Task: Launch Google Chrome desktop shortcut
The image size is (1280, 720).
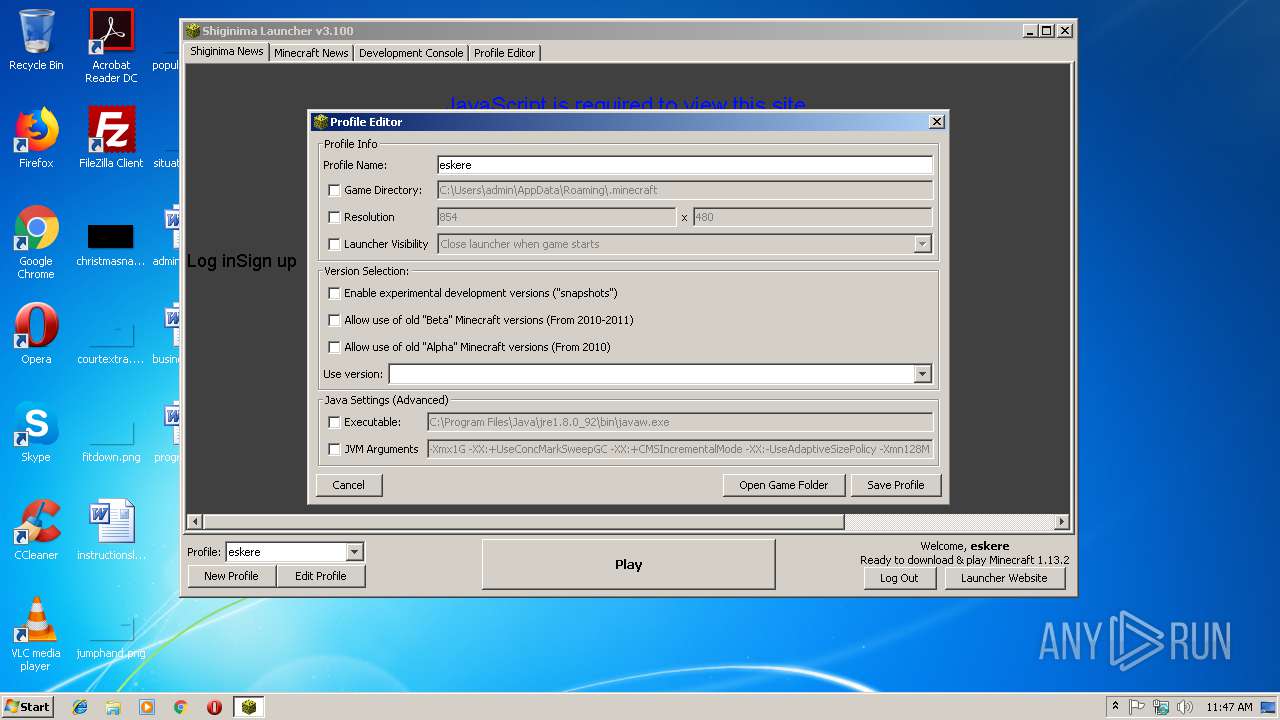Action: click(36, 242)
